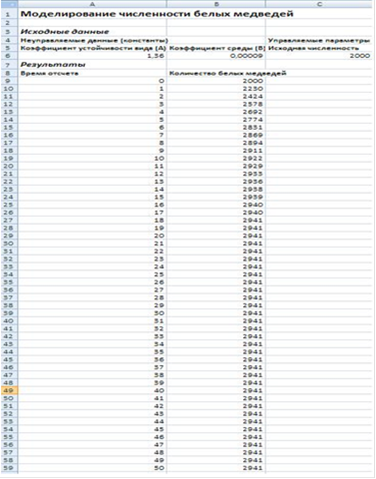The image size is (376, 479).
Task: Select the cell showing bear count 2250
Action: coord(216,89)
